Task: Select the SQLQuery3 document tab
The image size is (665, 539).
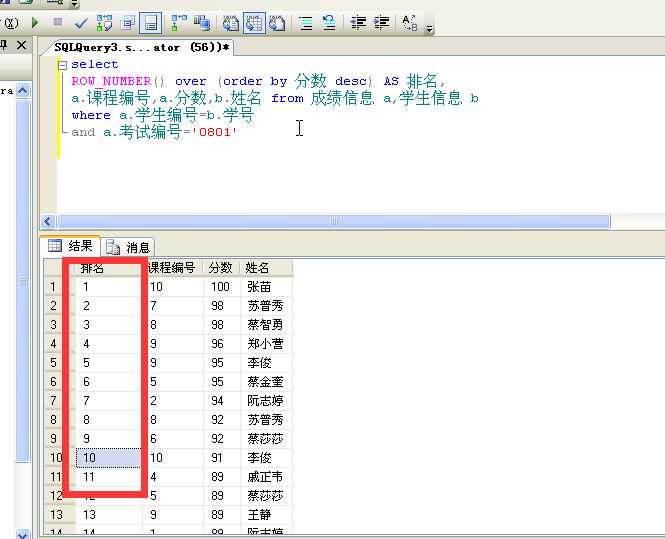Action: pos(142,47)
